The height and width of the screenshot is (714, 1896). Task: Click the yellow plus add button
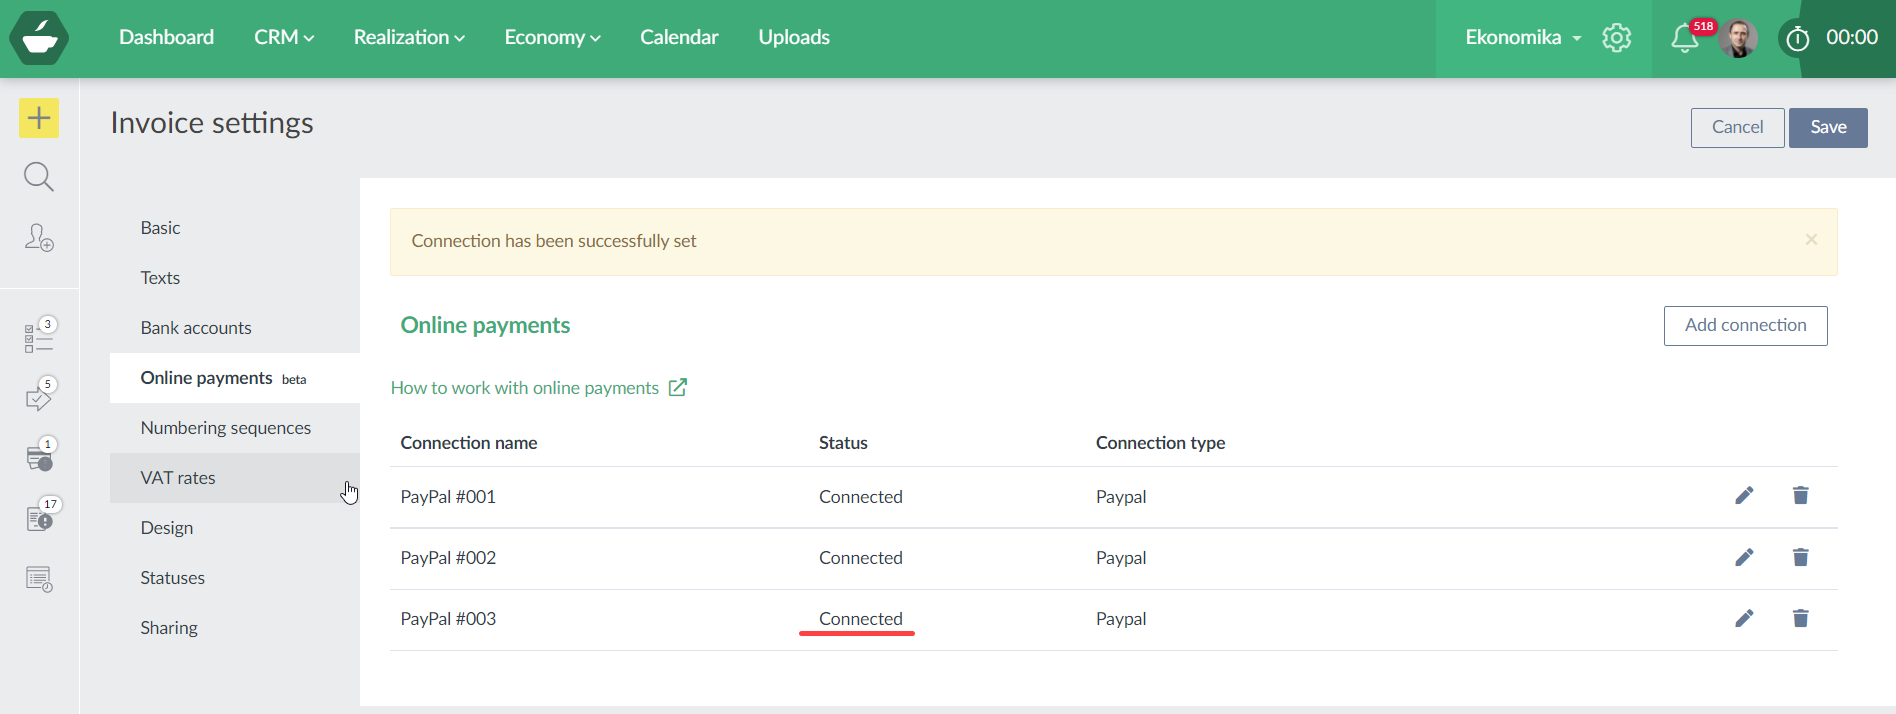coord(39,118)
